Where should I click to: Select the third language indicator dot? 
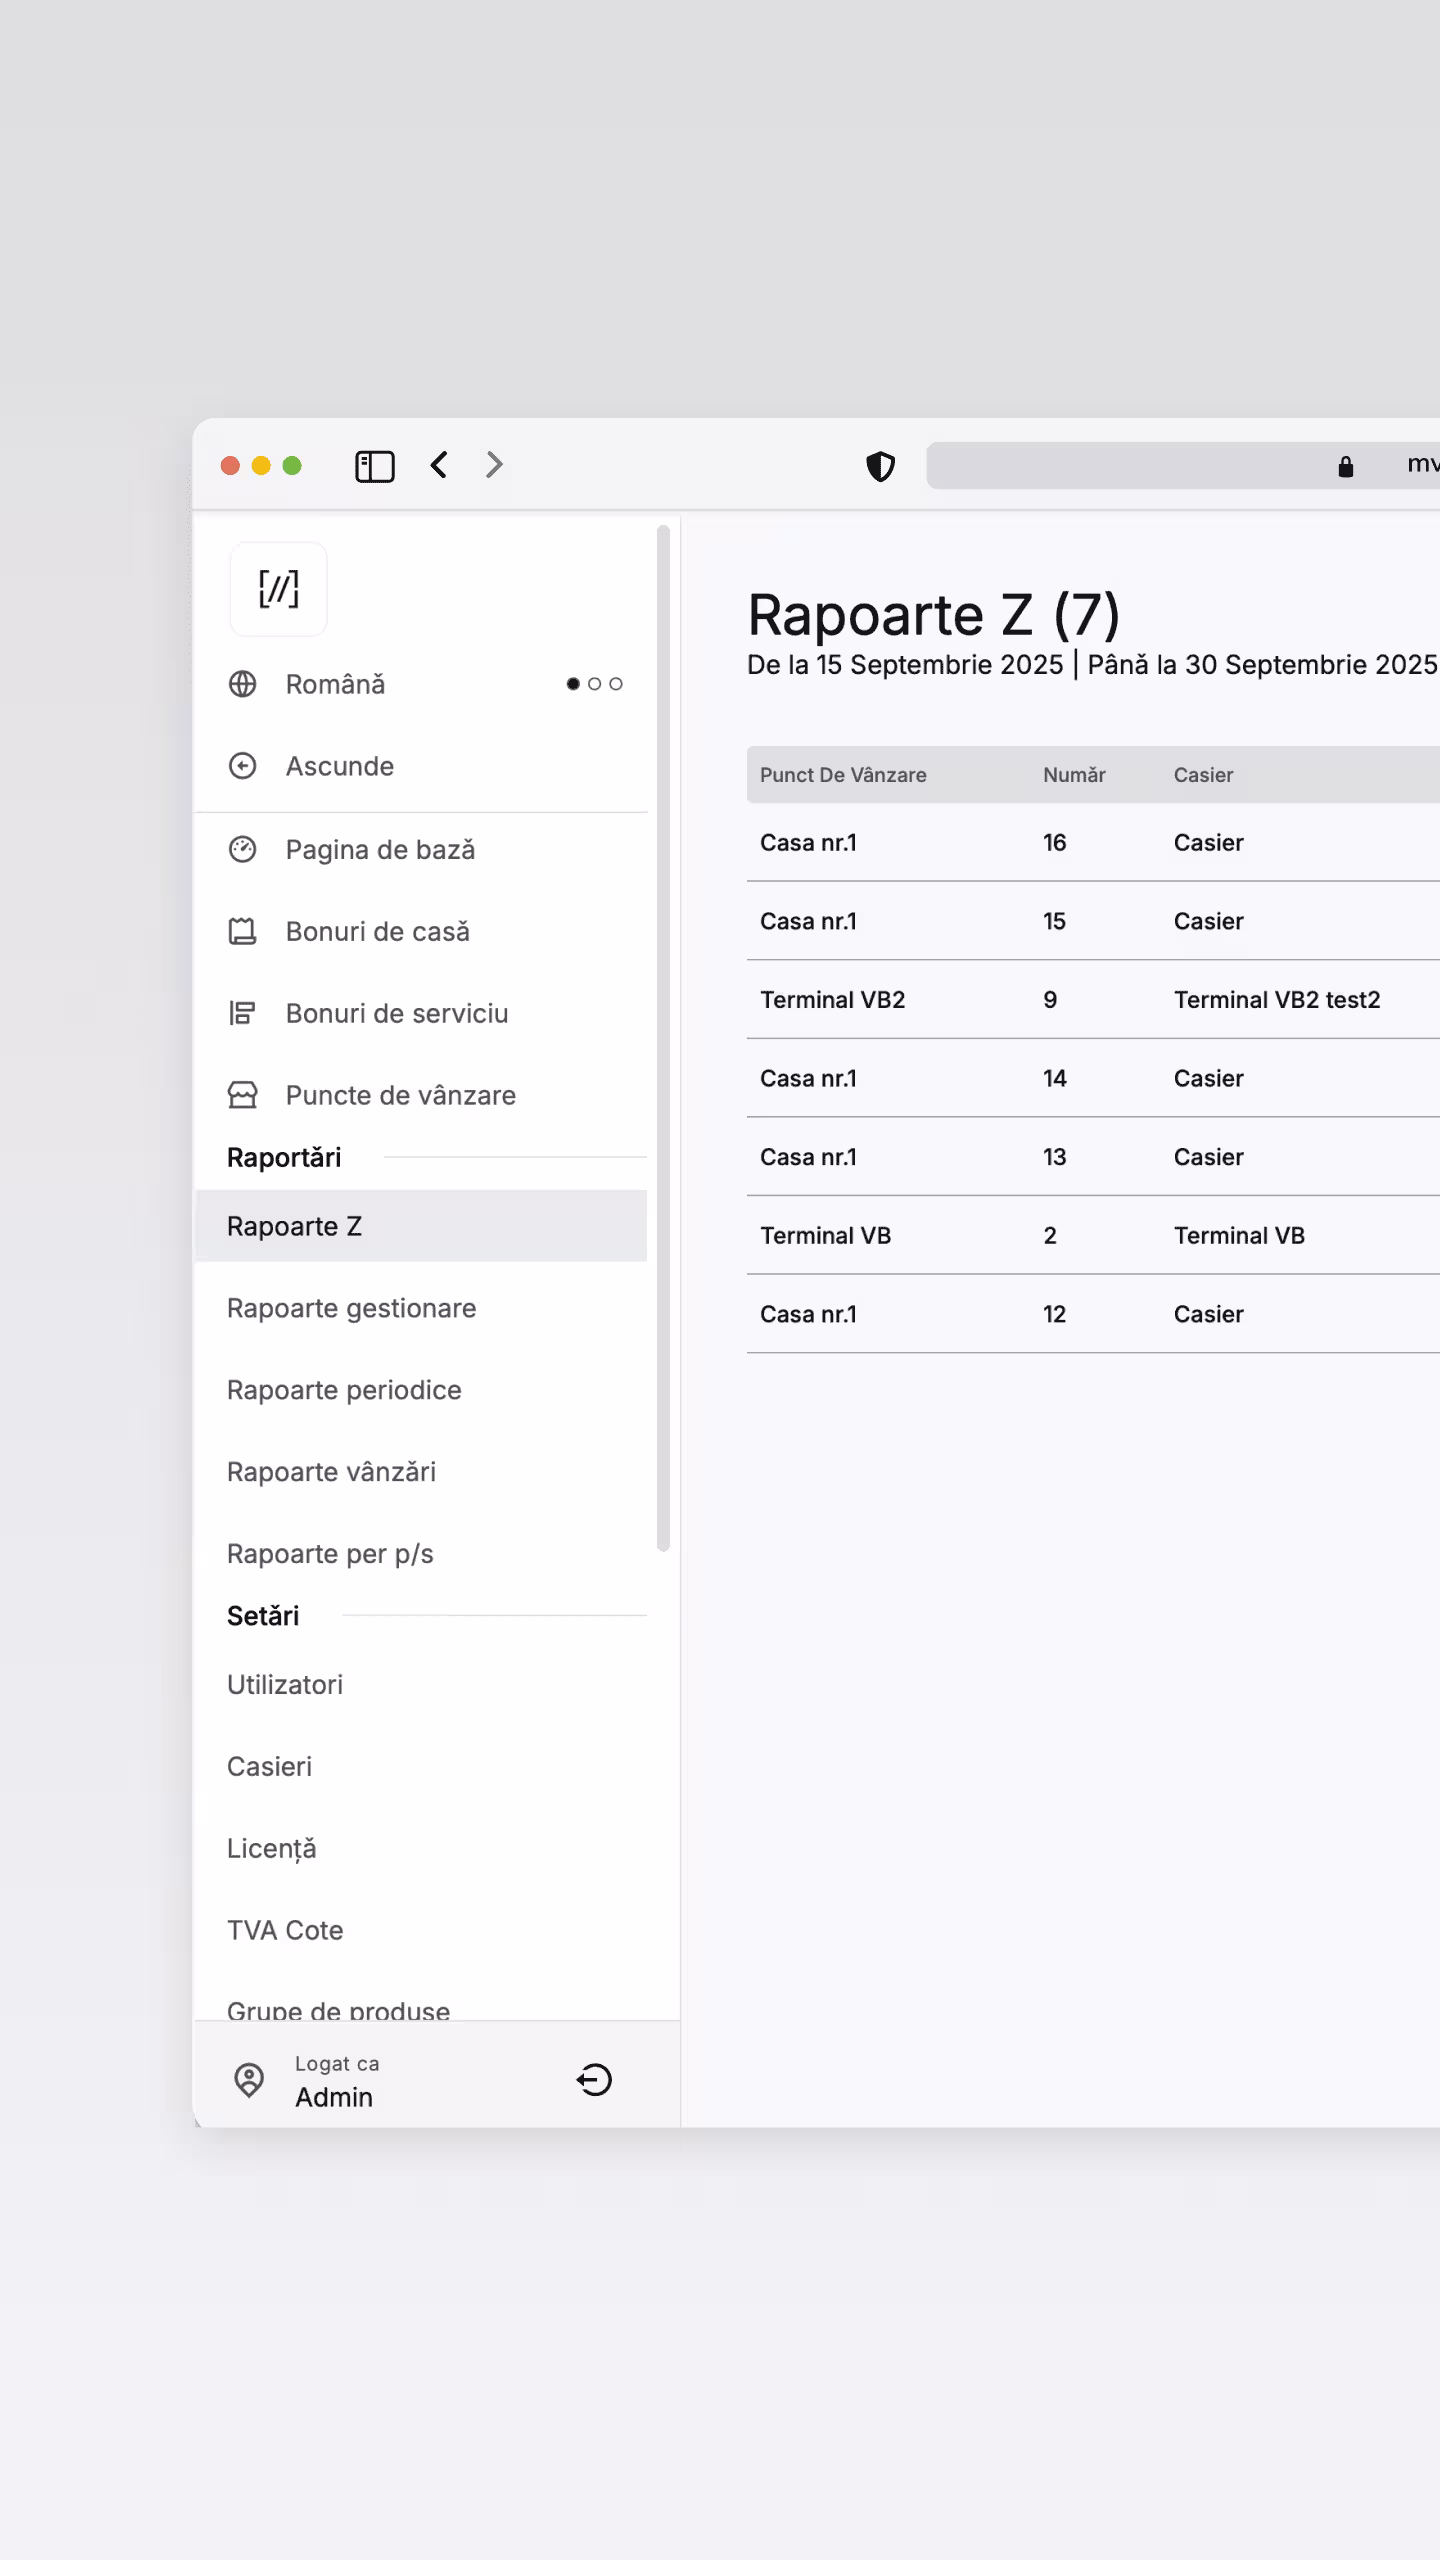(x=616, y=684)
